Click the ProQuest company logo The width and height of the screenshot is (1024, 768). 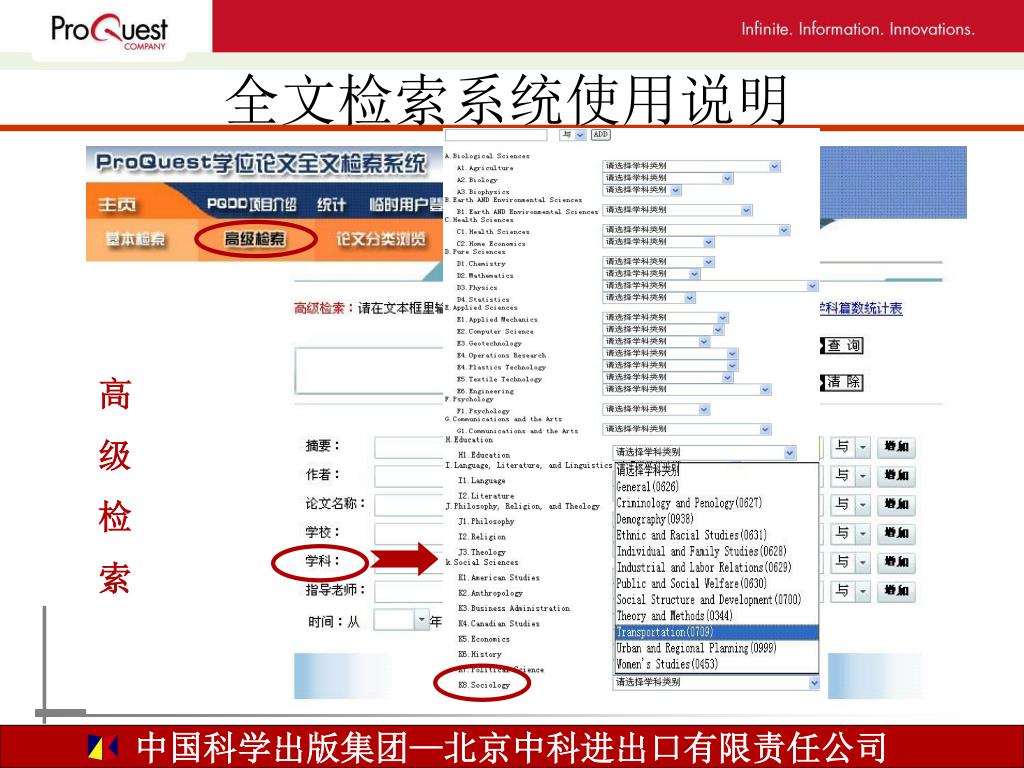[109, 30]
